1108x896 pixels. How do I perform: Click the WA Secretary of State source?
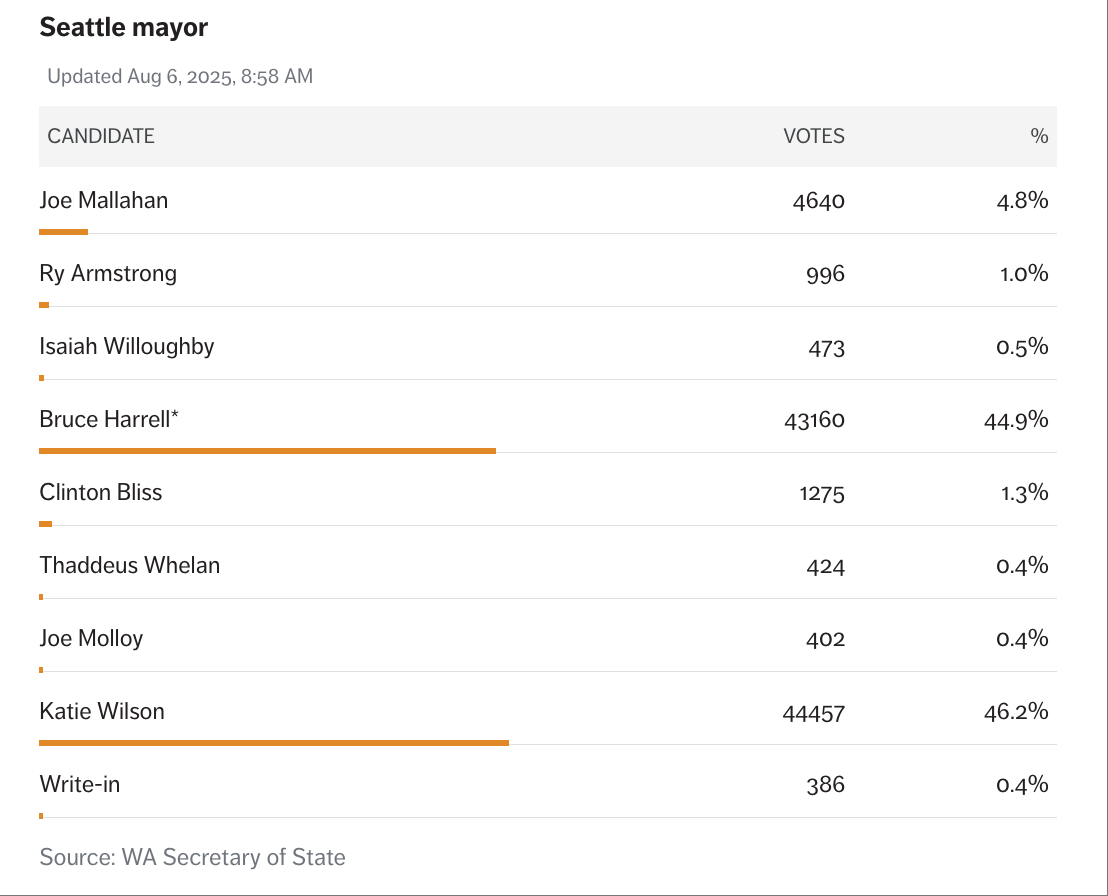click(x=192, y=857)
